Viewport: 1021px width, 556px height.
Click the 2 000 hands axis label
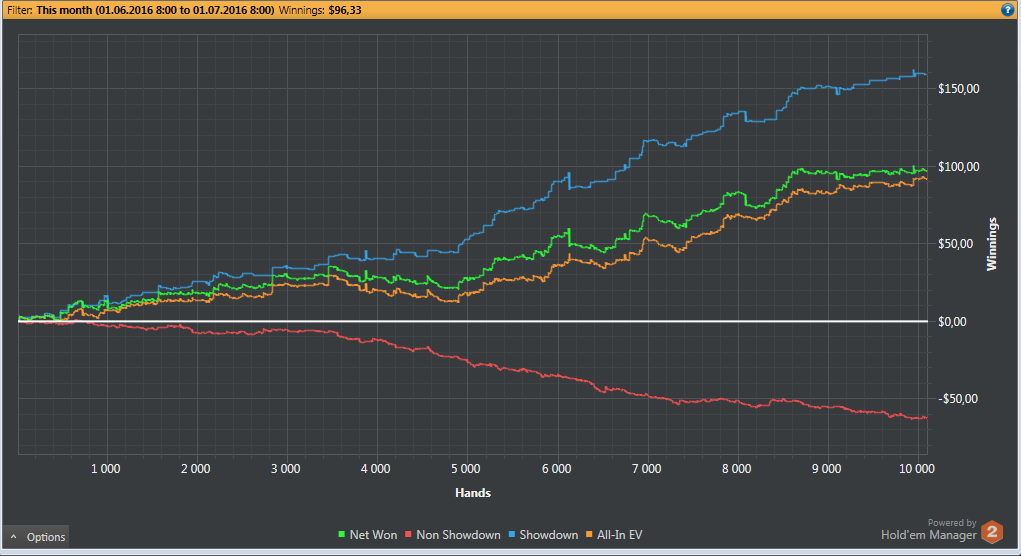click(195, 469)
